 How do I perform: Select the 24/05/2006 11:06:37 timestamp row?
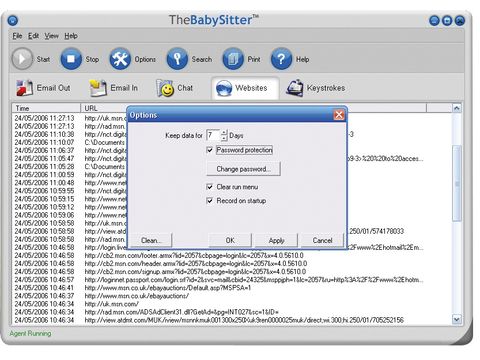44,150
